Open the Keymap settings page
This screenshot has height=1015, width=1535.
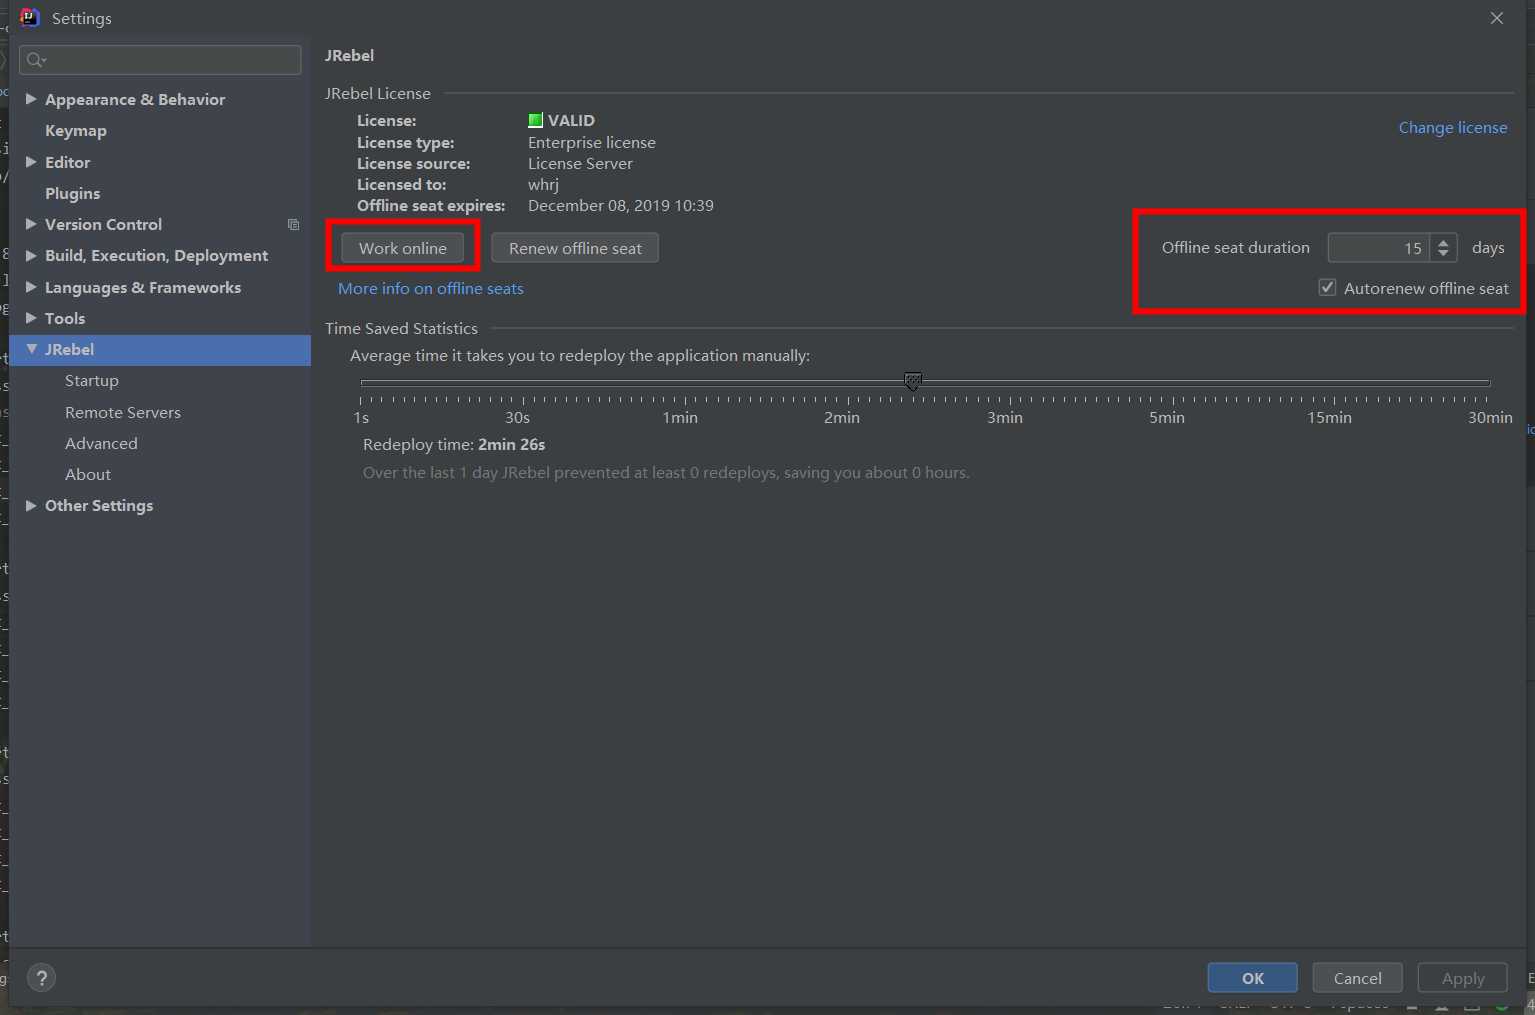point(76,131)
